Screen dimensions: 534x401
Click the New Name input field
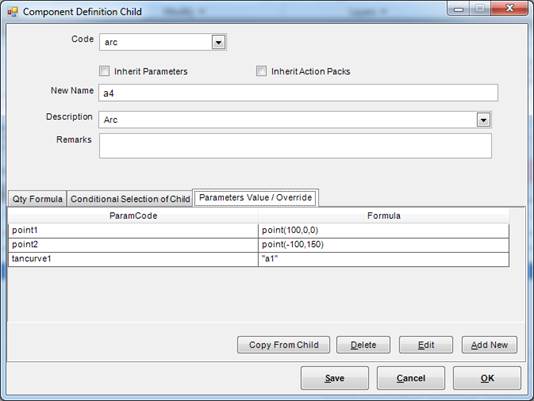[x=298, y=93]
